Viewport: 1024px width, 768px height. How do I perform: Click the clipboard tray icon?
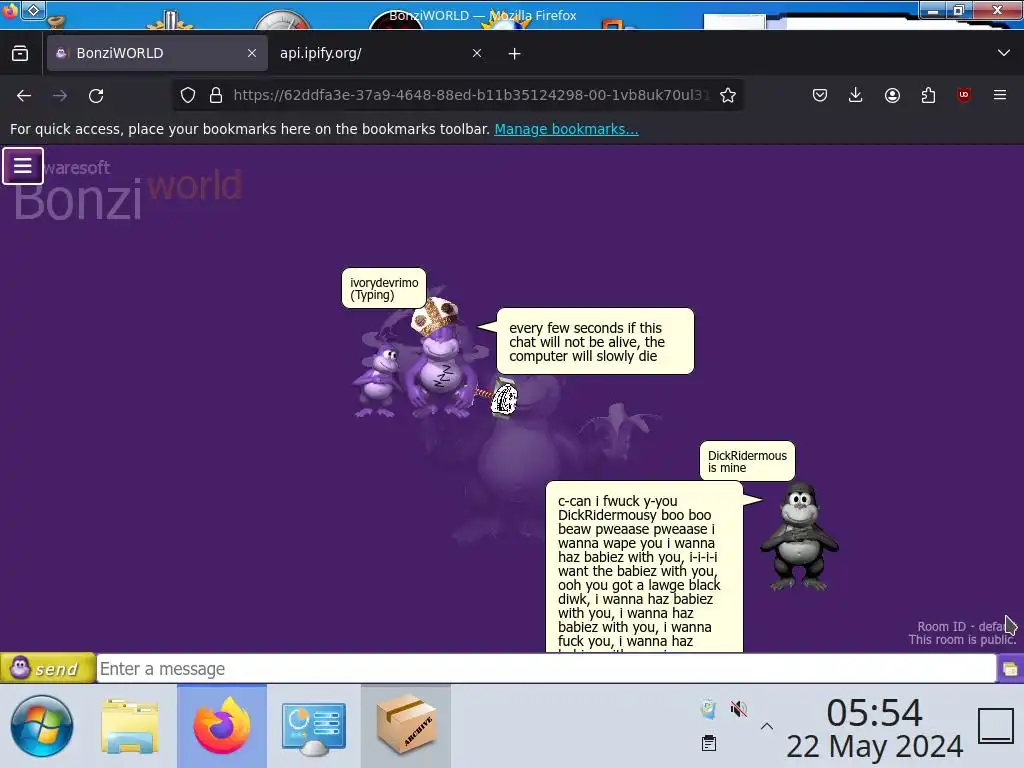(x=709, y=743)
